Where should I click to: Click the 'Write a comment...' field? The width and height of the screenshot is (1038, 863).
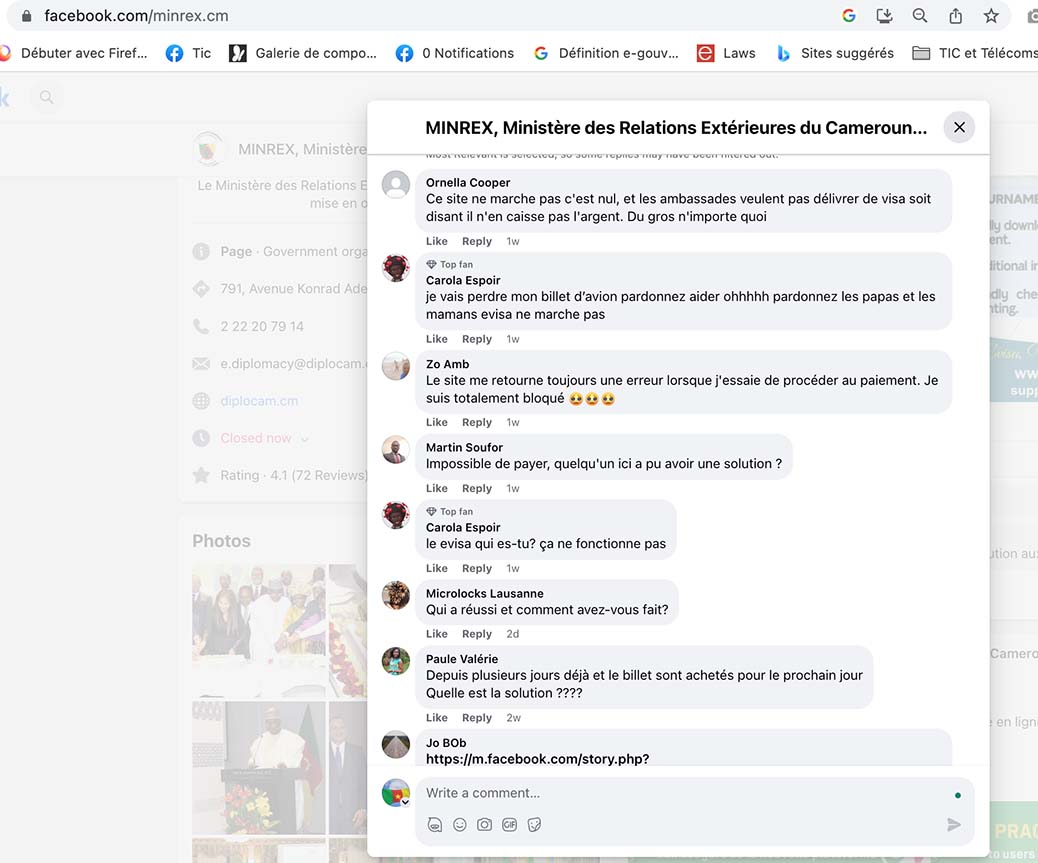680,793
